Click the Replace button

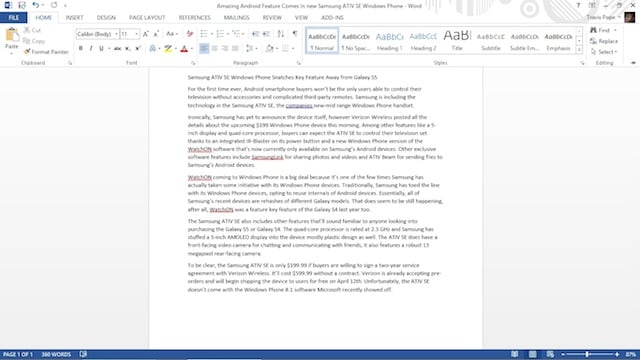point(604,41)
